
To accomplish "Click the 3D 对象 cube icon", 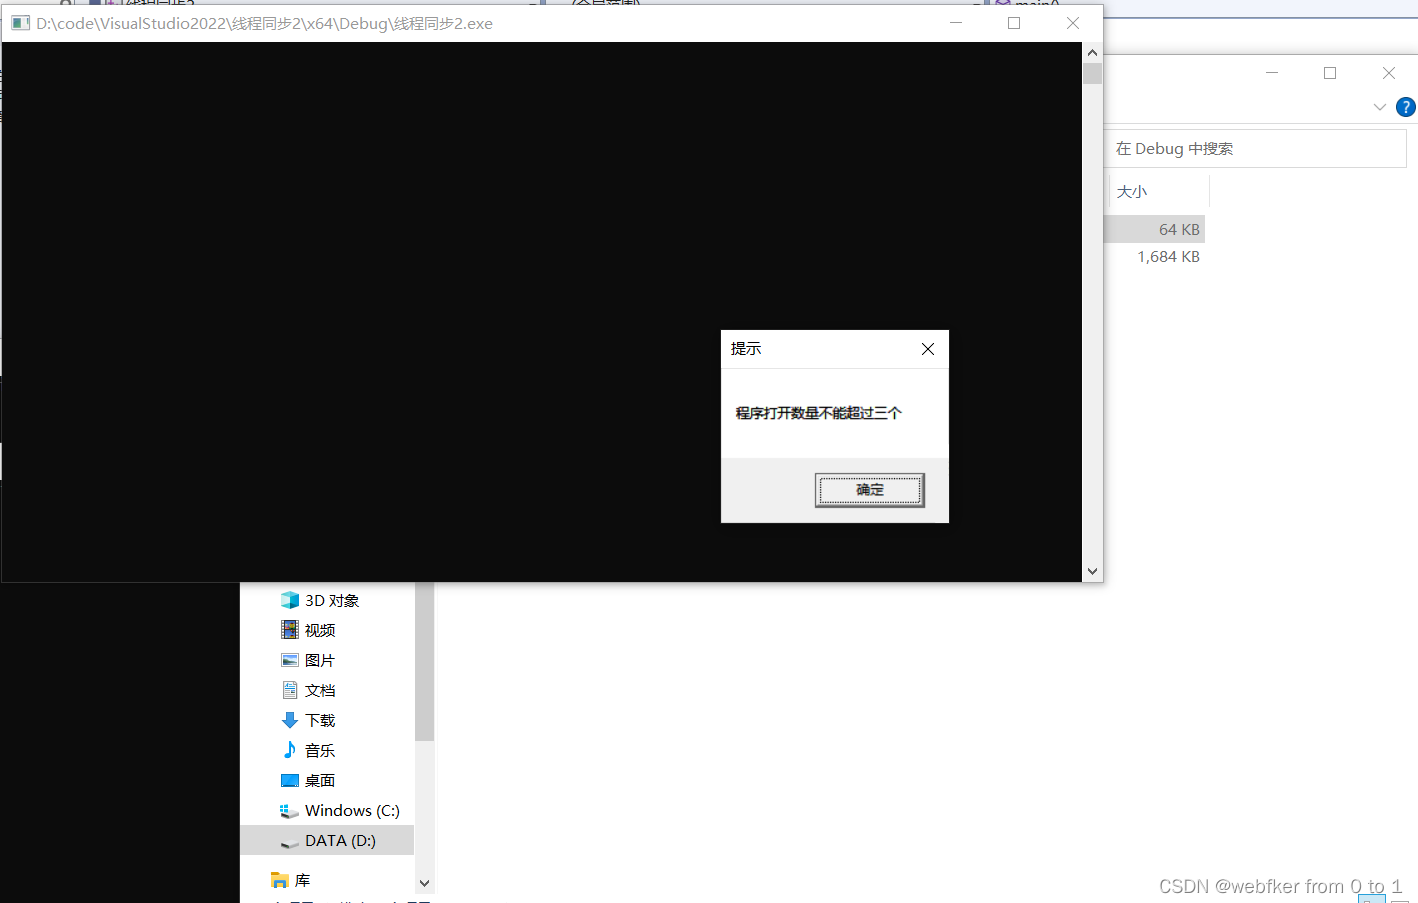I will click(290, 600).
